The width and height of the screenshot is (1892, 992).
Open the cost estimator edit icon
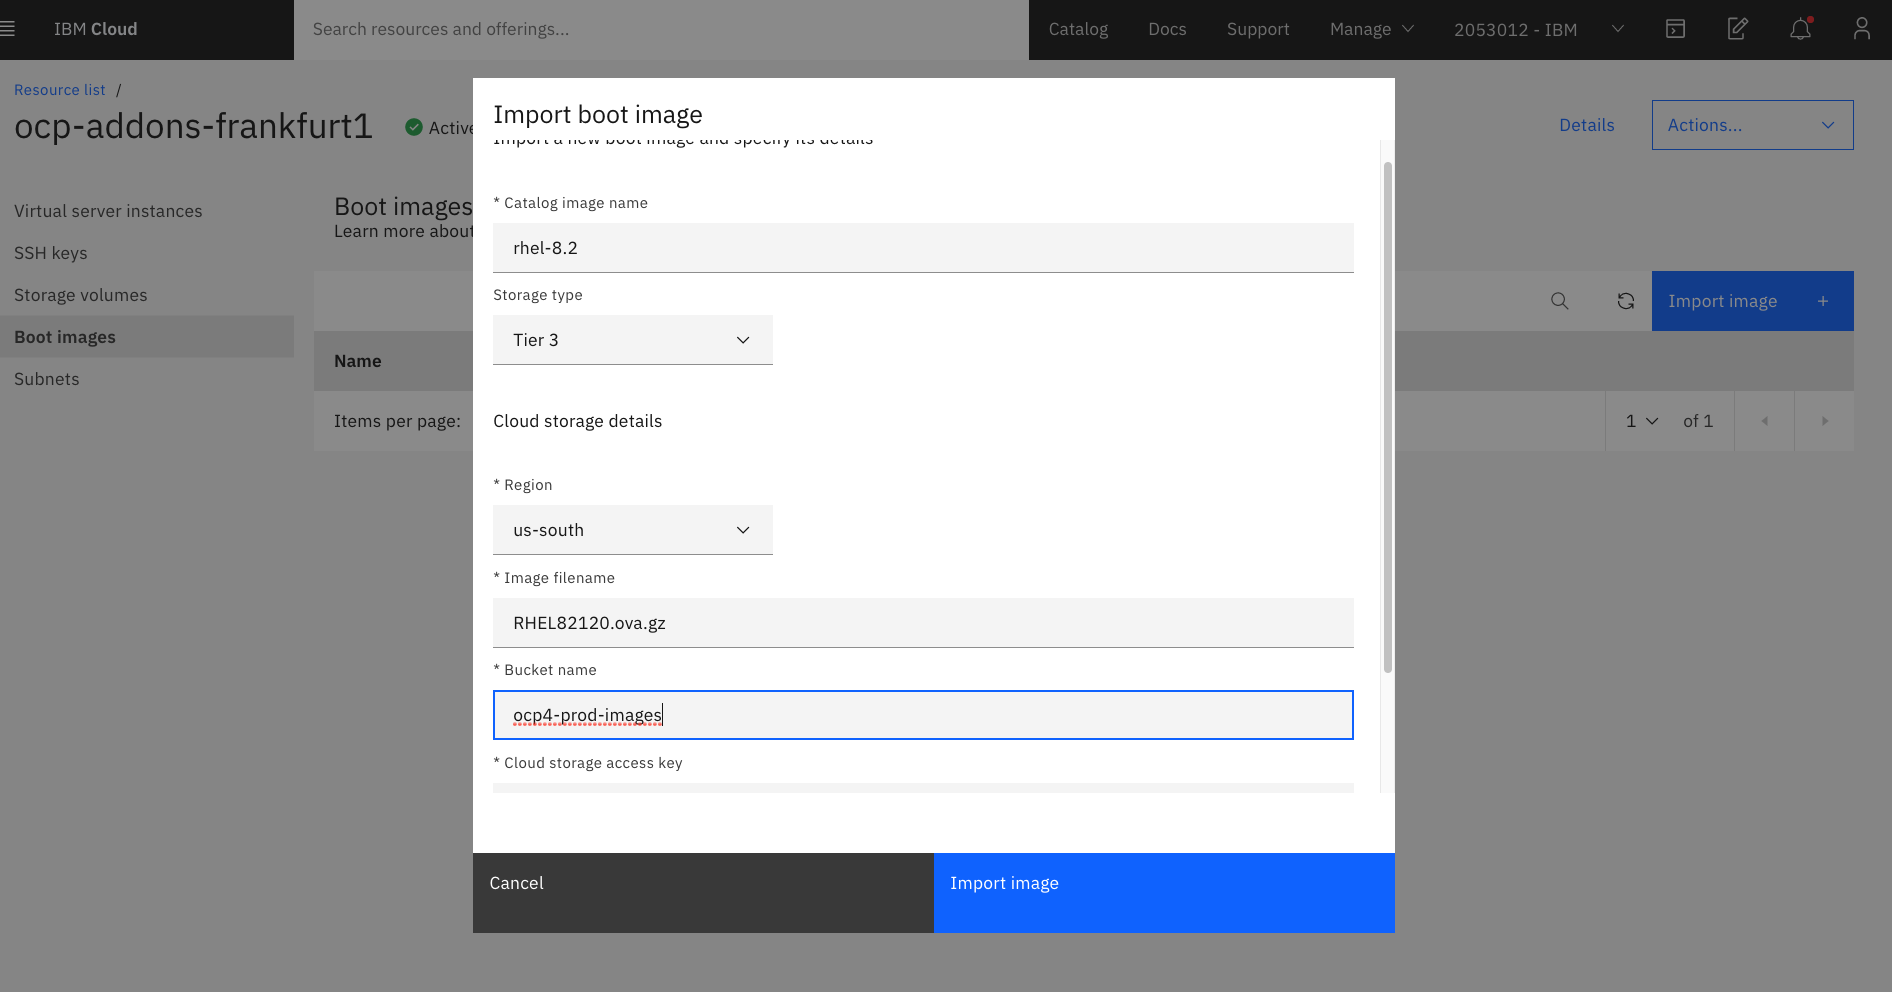pyautogui.click(x=1738, y=29)
